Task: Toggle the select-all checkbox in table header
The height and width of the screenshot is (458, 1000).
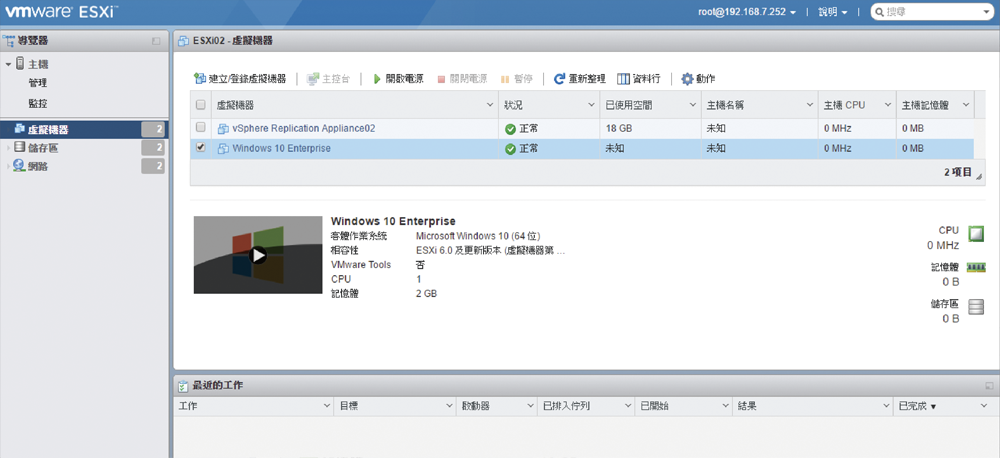Action: coord(200,105)
